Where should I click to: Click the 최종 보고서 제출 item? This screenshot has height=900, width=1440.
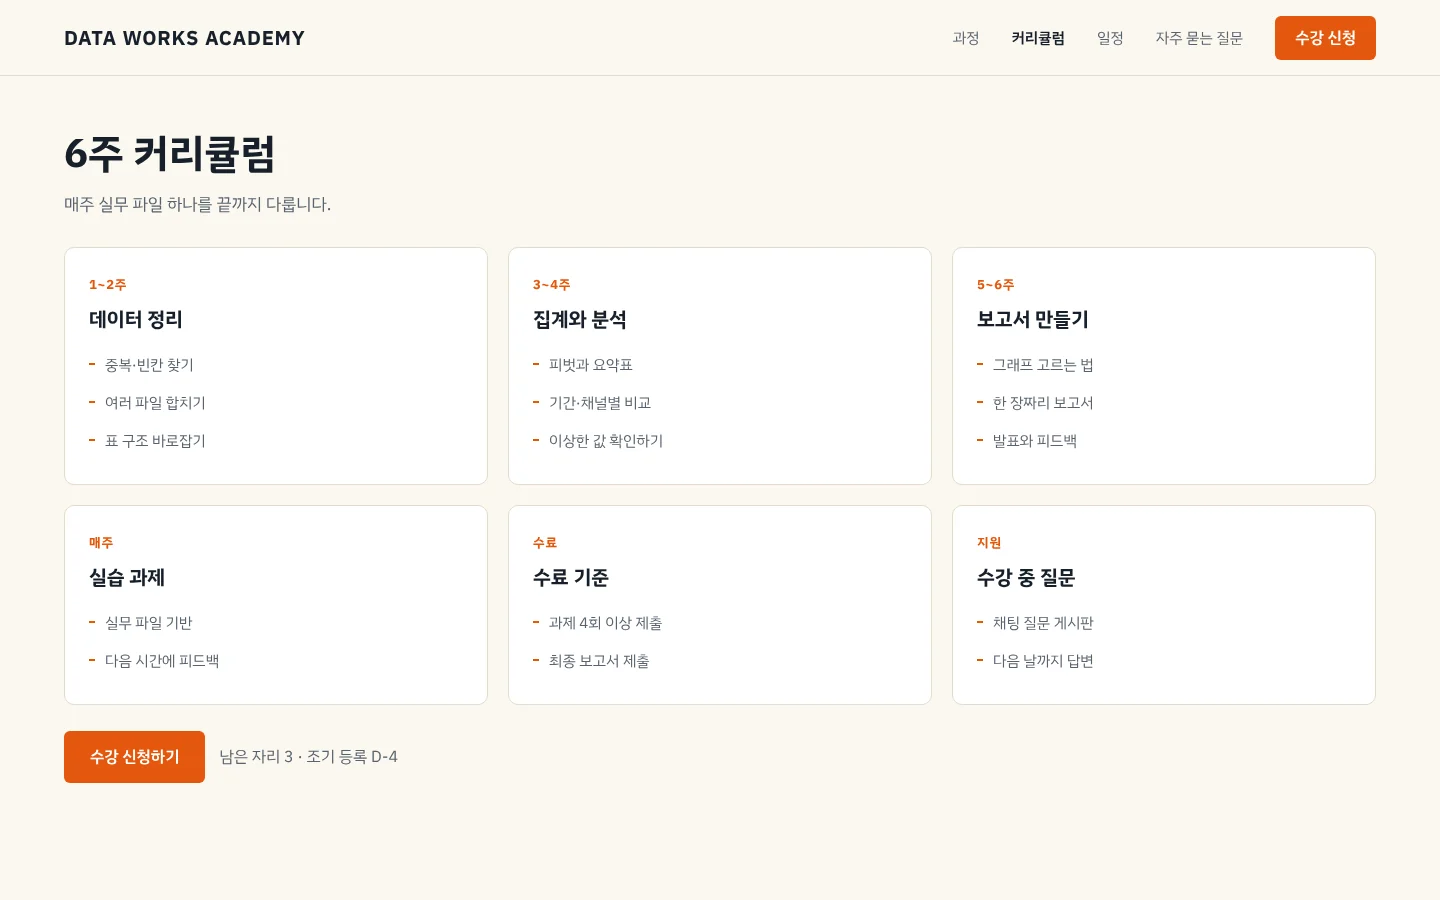click(599, 661)
